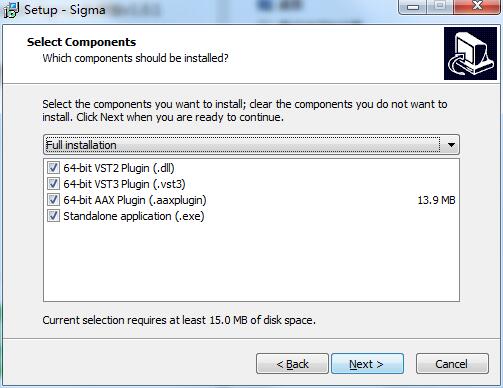503x388 pixels.
Task: Uncheck 64-bit VST2 Plugin (.dll) checkbox
Action: click(53, 168)
